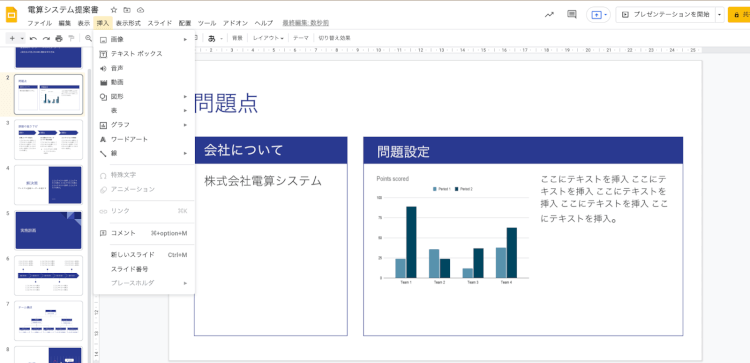Click the Google Slides home logo

coord(11,15)
